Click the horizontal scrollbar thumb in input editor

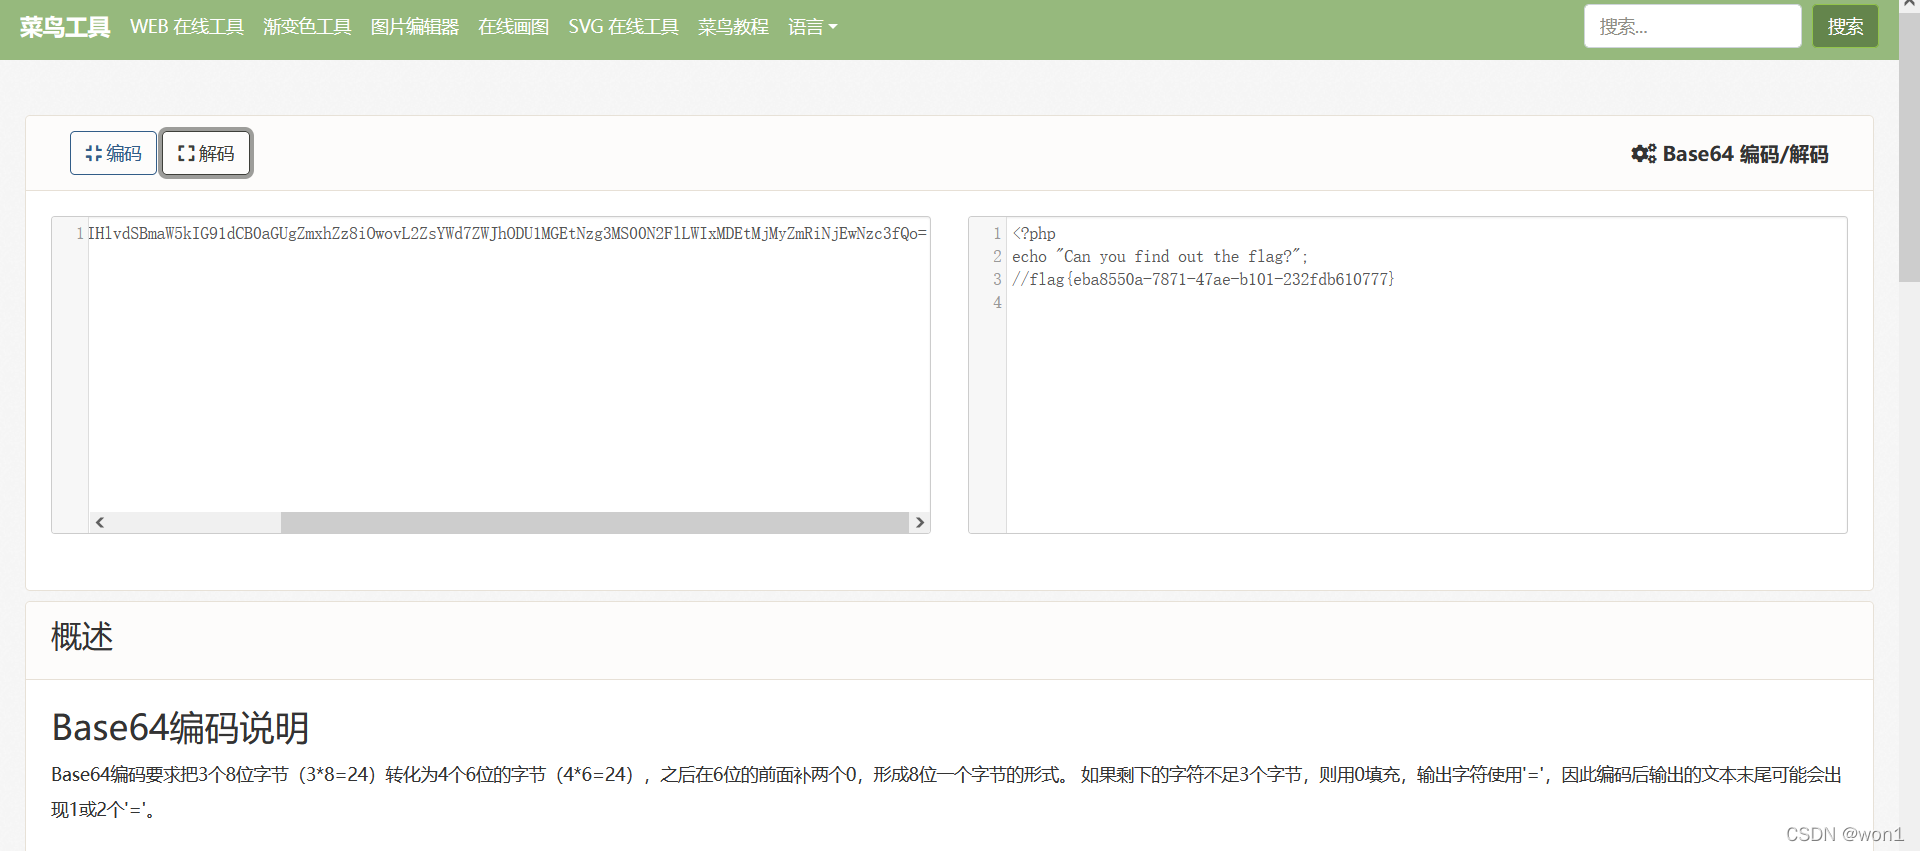point(594,523)
